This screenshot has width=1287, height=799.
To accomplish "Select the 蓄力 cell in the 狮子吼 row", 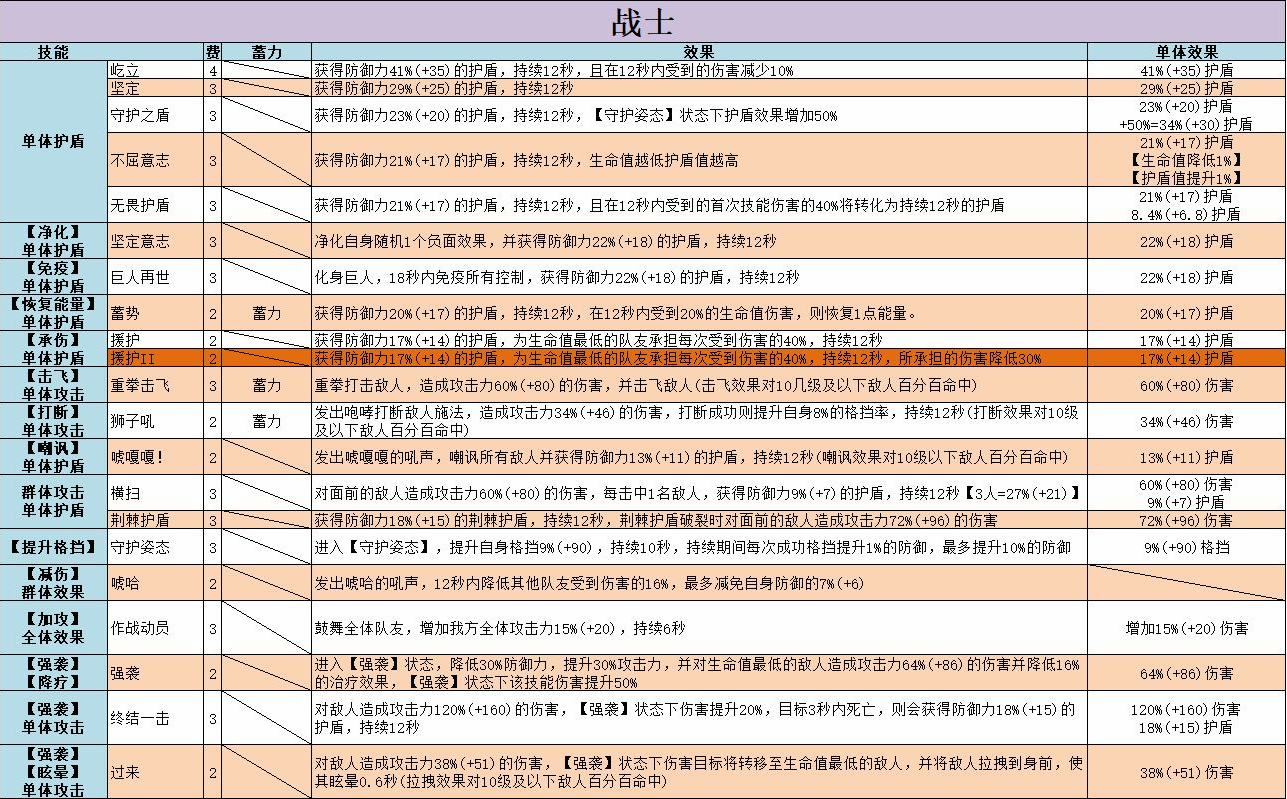I will (x=267, y=421).
